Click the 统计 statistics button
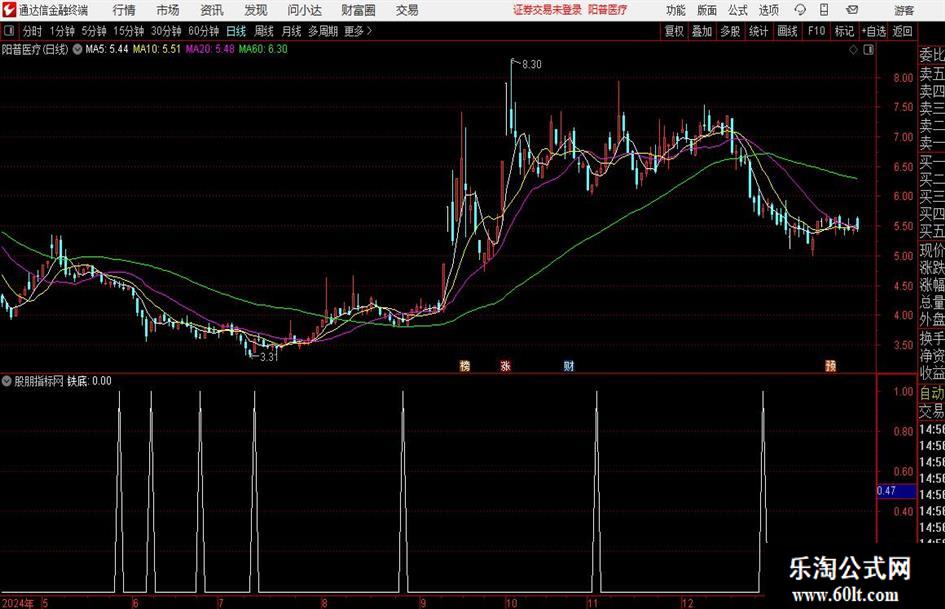 [758, 31]
